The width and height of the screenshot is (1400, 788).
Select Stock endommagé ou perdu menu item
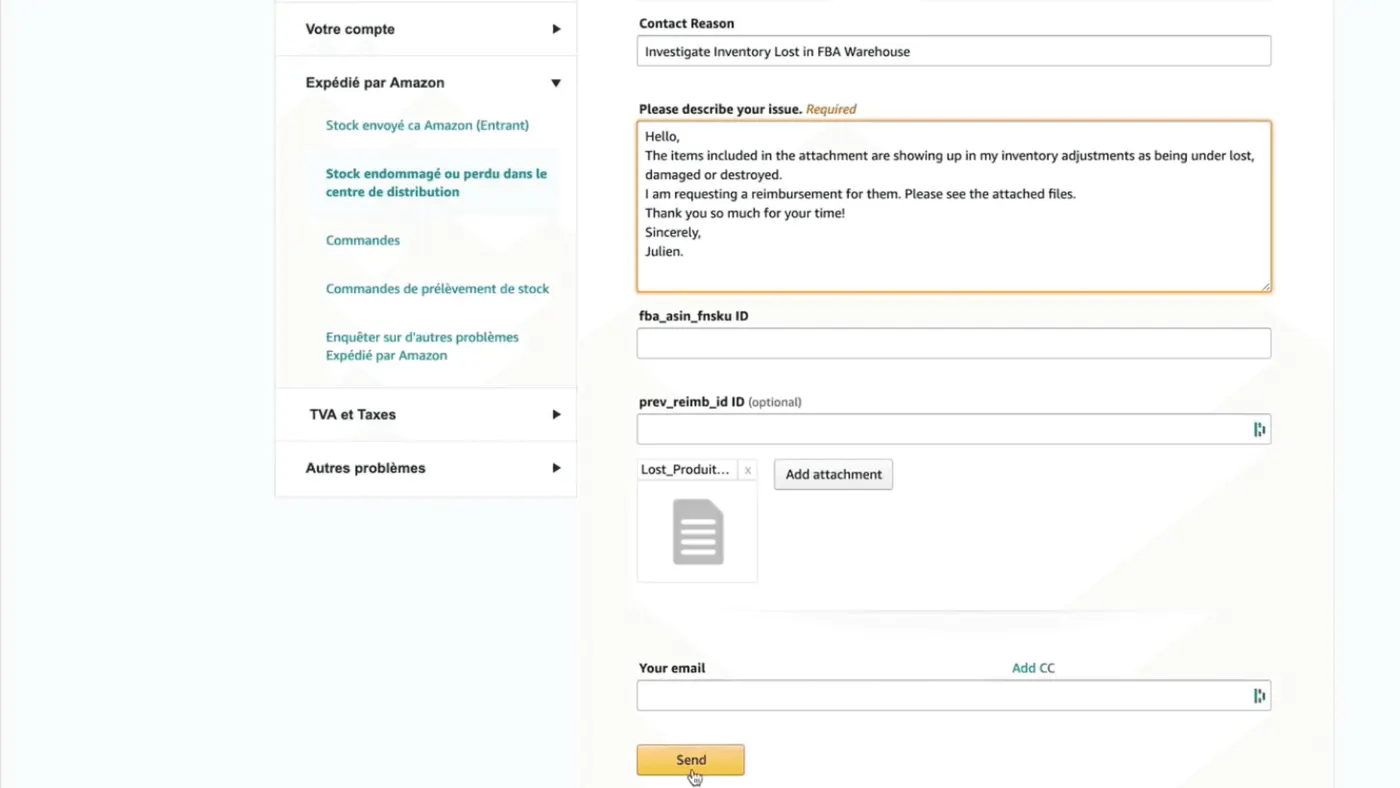coord(436,182)
